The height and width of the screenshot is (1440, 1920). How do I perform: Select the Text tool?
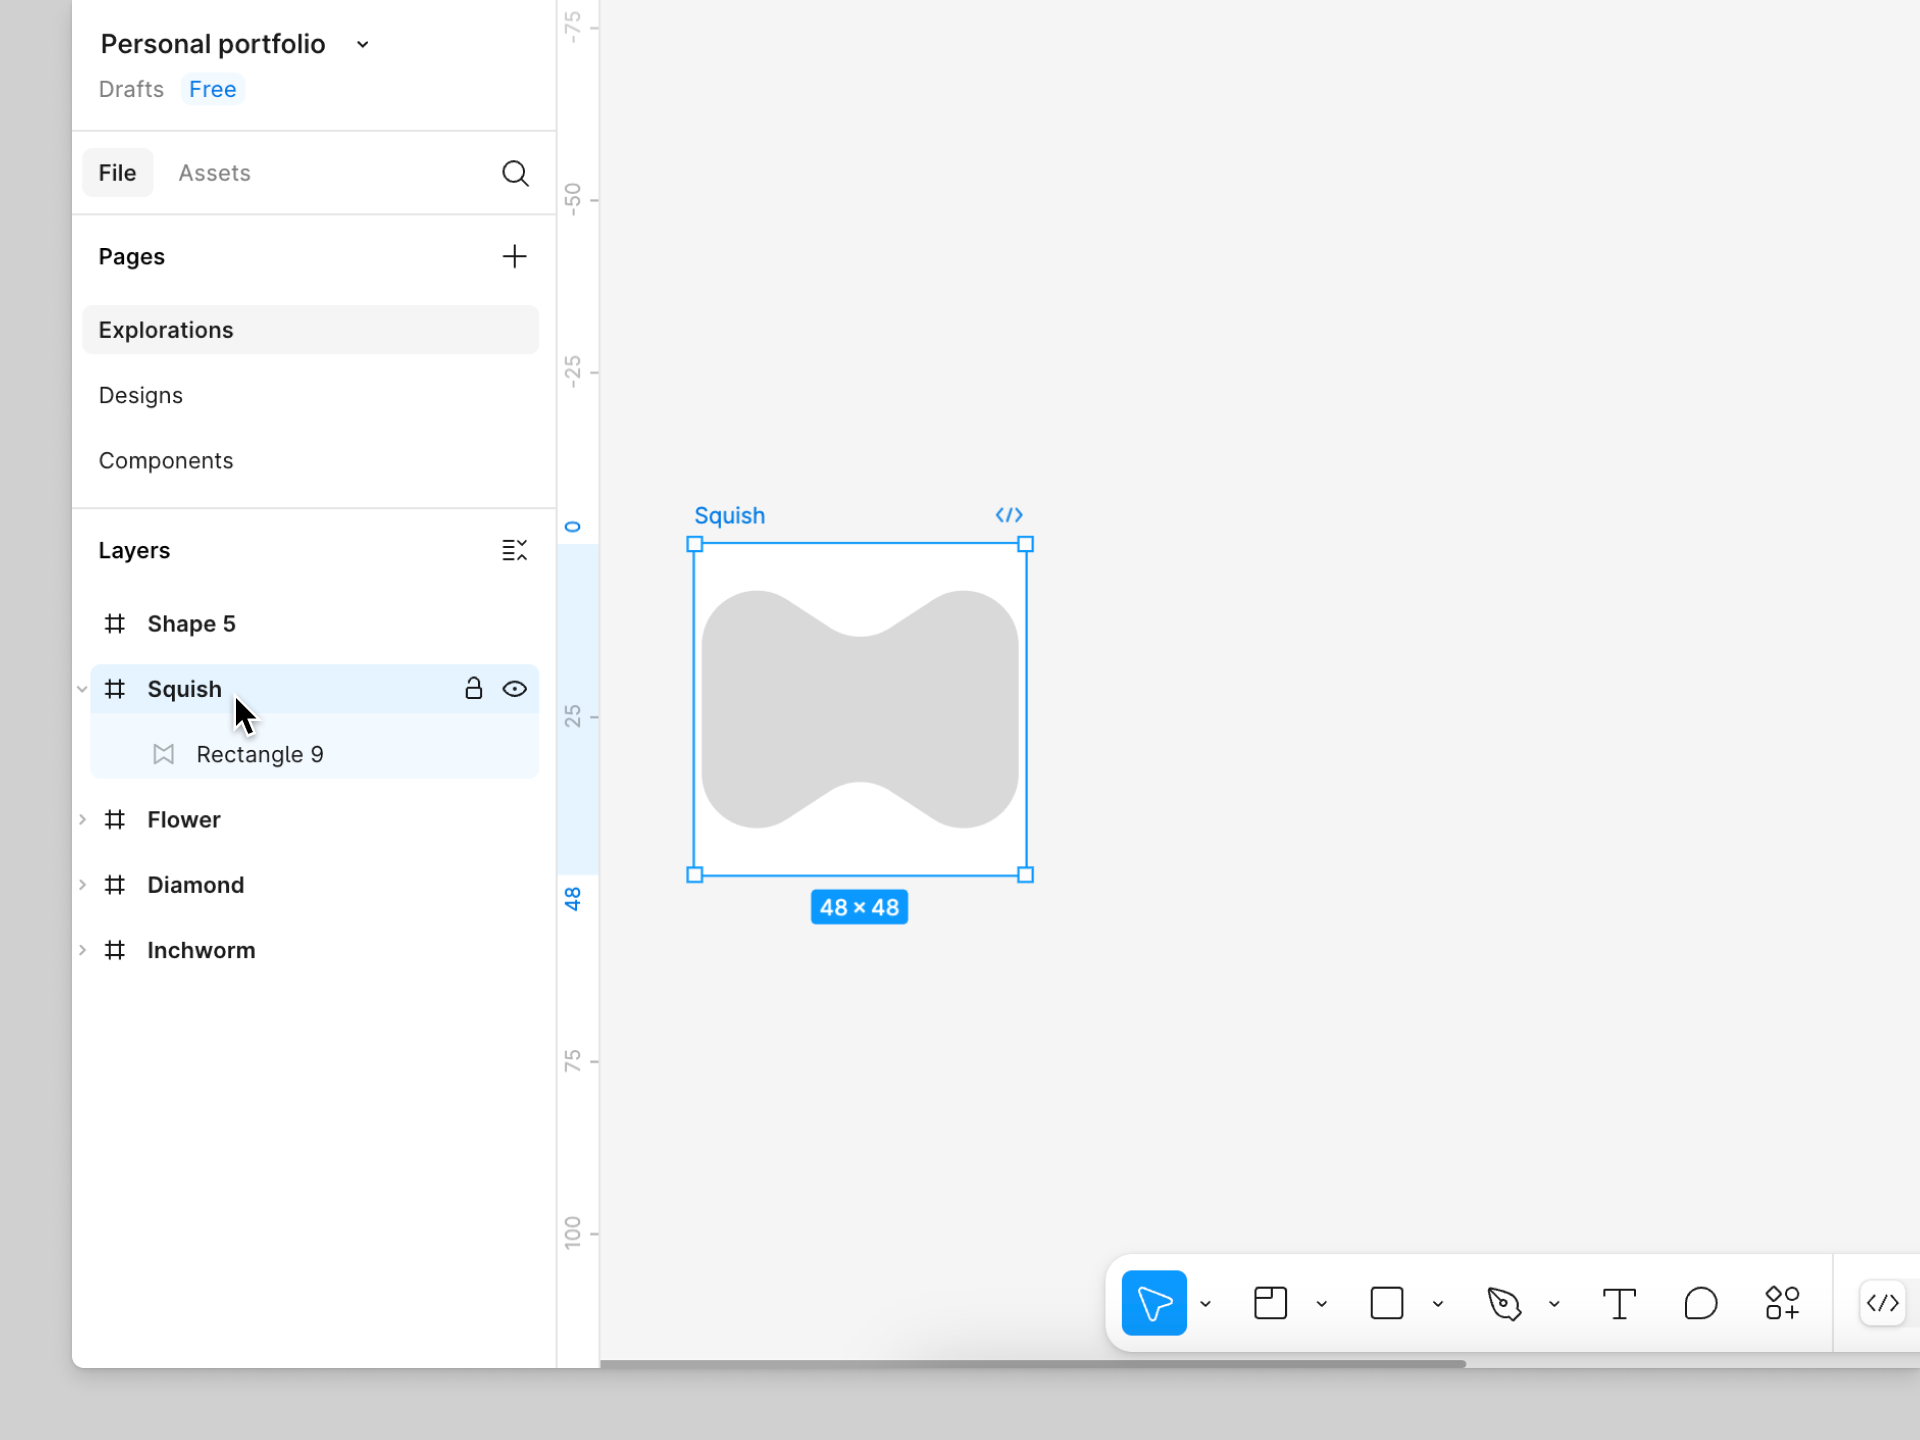[1619, 1303]
